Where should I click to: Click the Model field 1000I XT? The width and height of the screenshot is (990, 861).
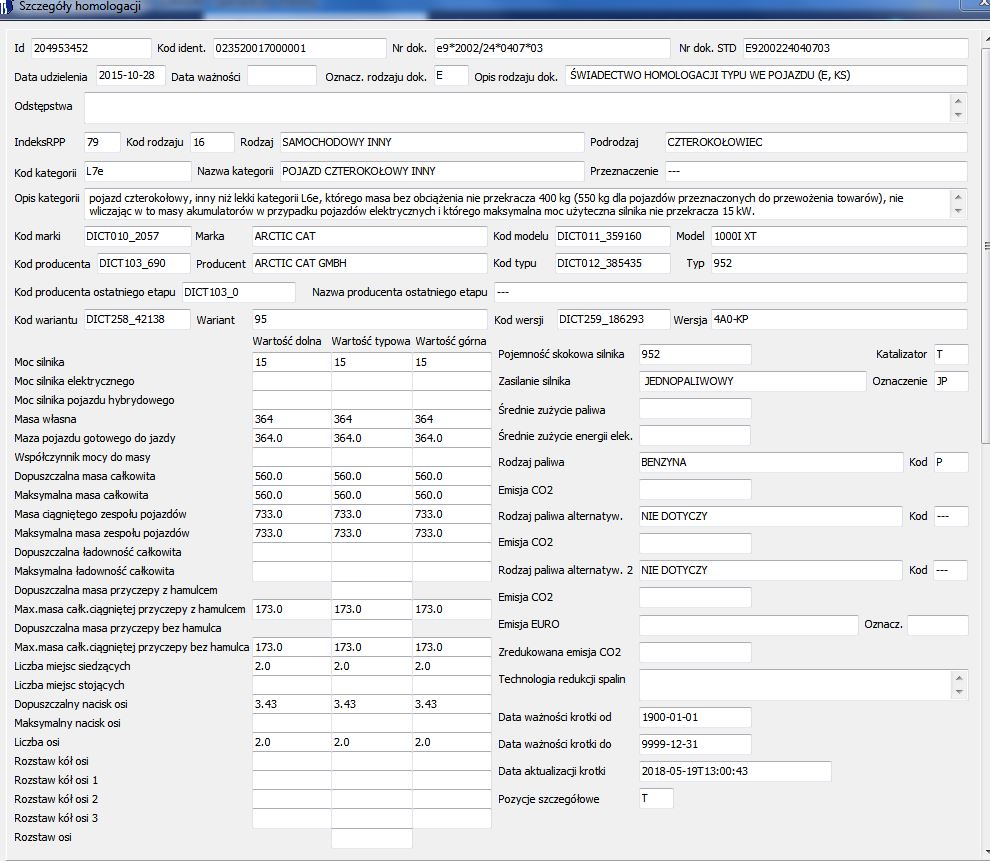point(839,236)
